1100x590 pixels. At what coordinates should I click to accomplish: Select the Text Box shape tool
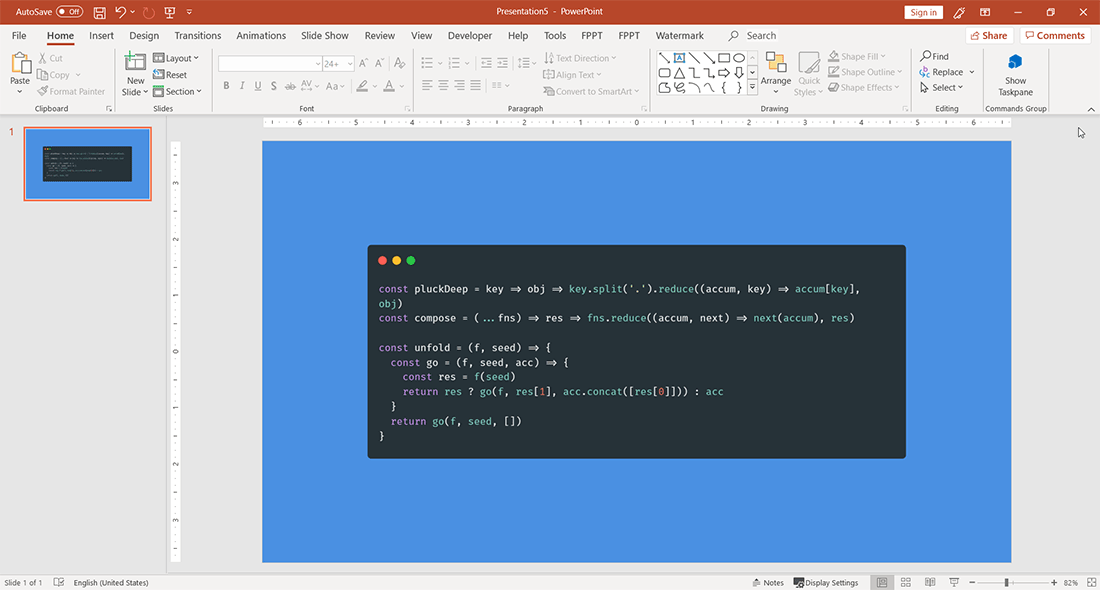(x=679, y=58)
